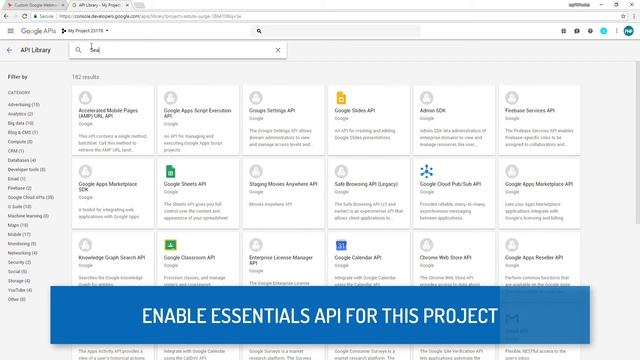The width and height of the screenshot is (640, 360).
Task: Open Enterprise License Manager API card
Action: pos(284,259)
